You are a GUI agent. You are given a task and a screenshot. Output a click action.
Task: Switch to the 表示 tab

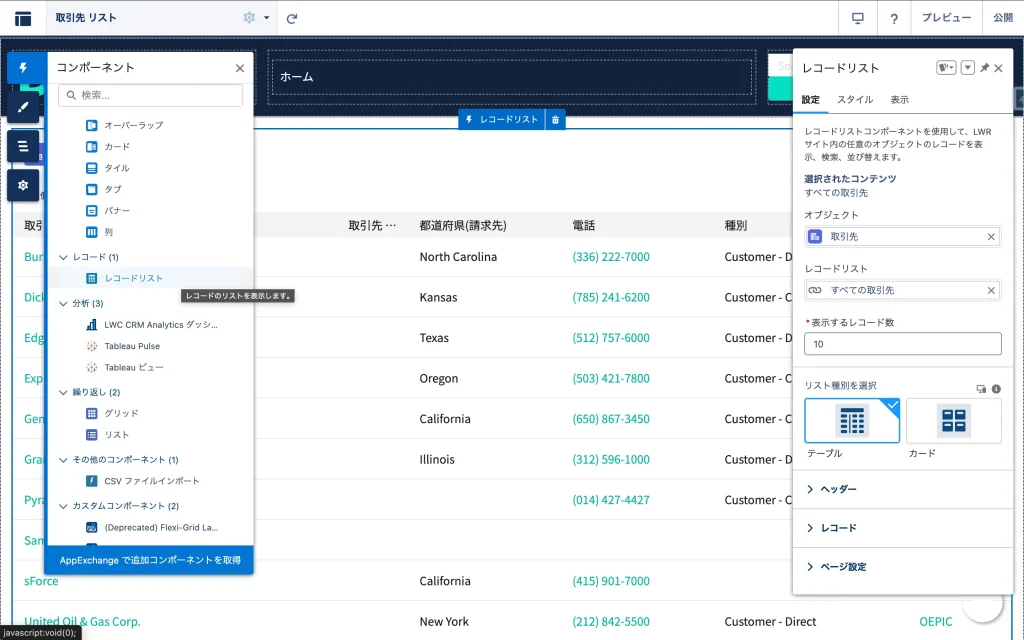coord(899,100)
